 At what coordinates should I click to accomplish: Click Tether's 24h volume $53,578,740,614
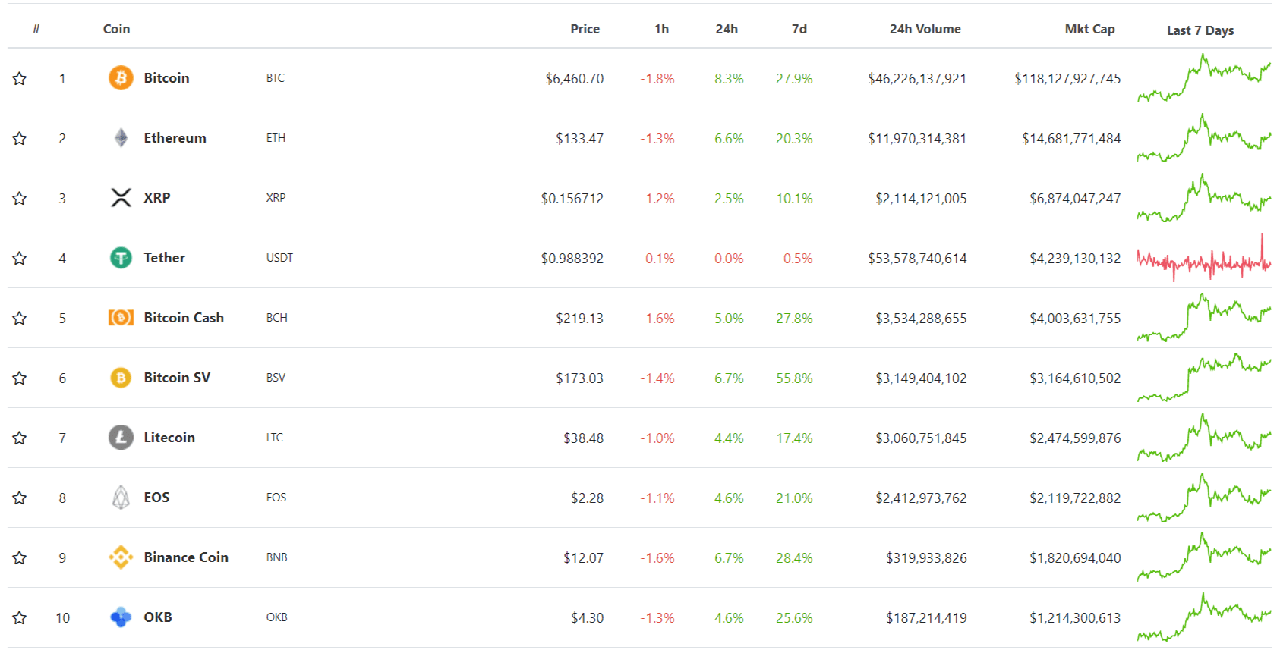tap(917, 258)
